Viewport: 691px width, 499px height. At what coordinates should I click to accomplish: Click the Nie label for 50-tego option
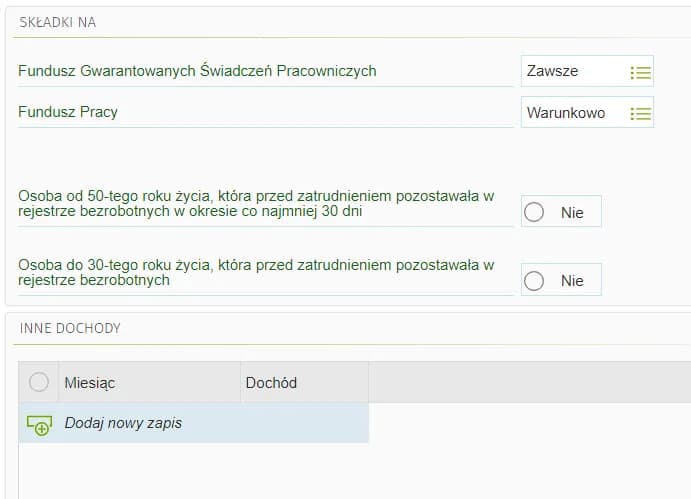[x=572, y=213]
